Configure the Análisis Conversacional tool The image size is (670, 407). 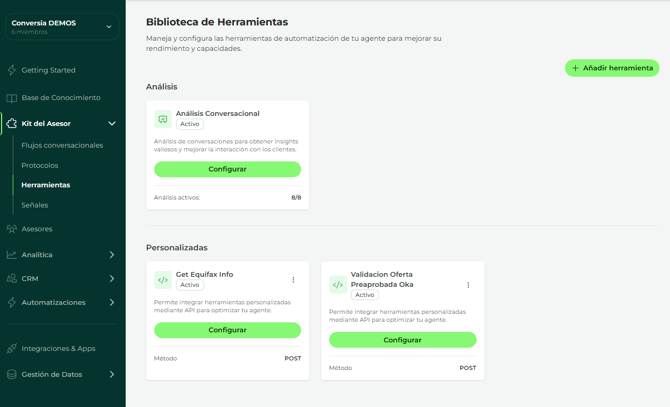(x=227, y=169)
